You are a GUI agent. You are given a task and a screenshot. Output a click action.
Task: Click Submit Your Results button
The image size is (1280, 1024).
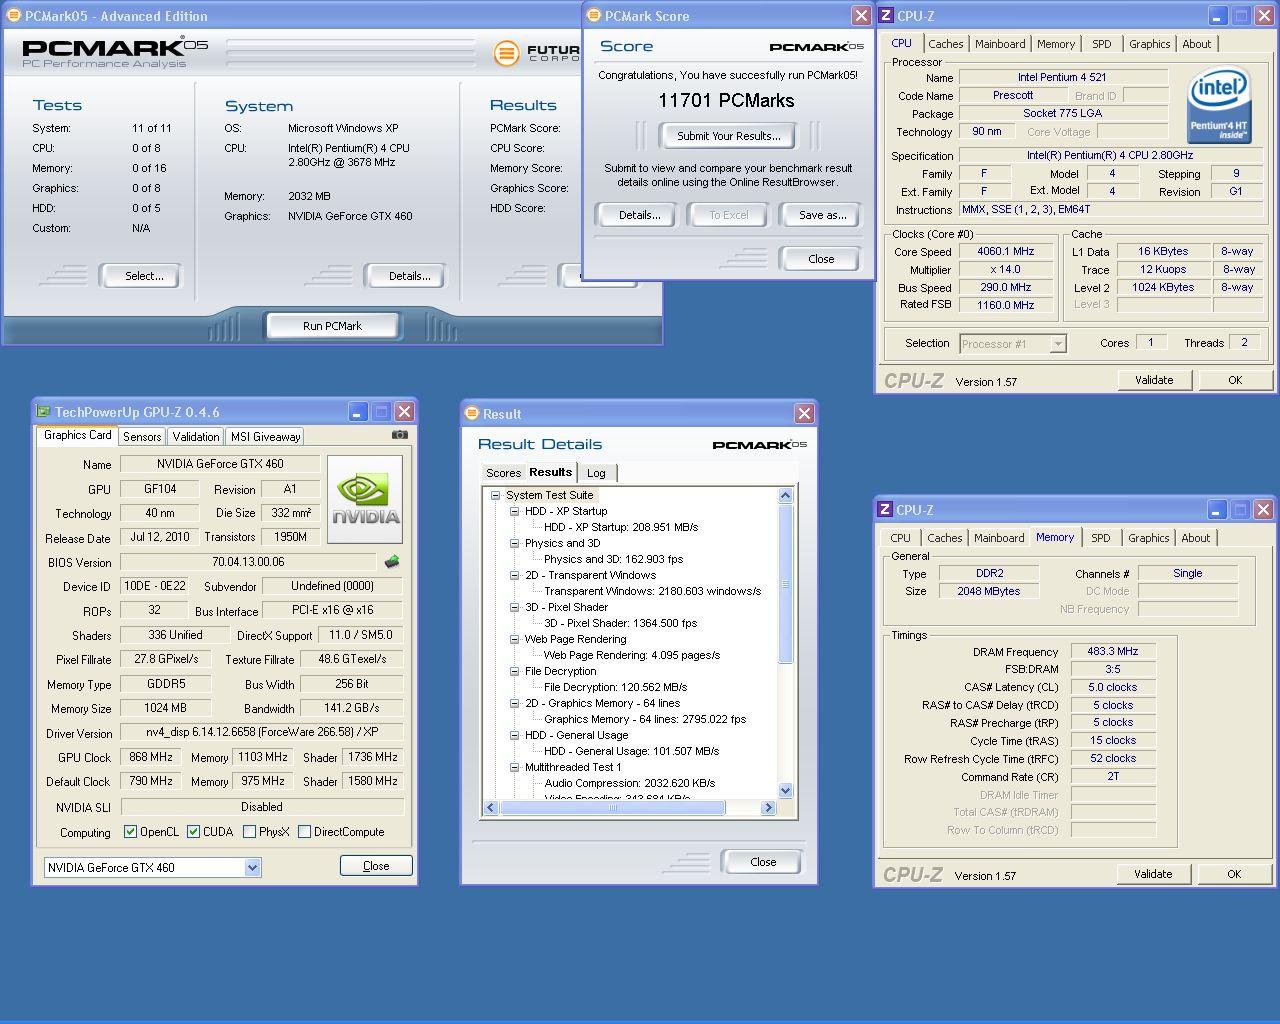pos(729,136)
